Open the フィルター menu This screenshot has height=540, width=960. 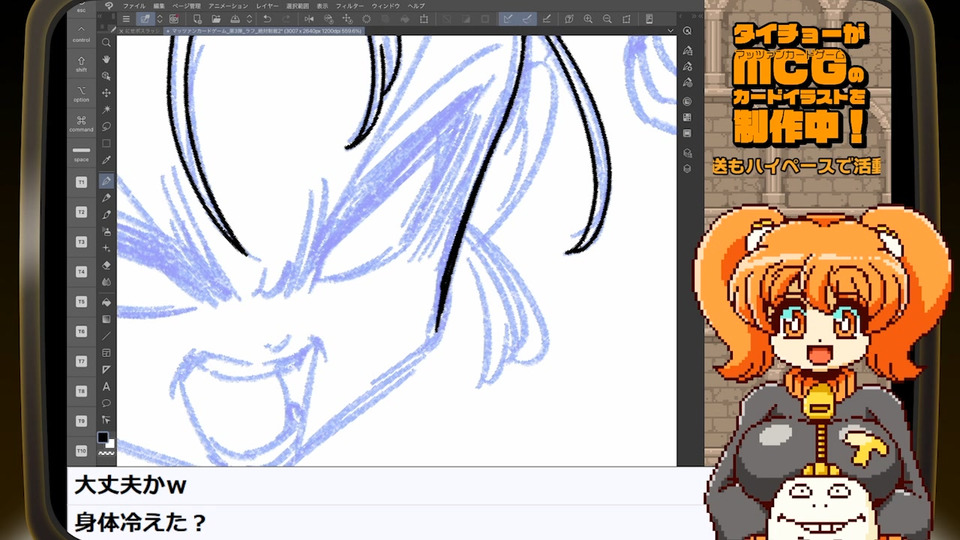pos(350,6)
